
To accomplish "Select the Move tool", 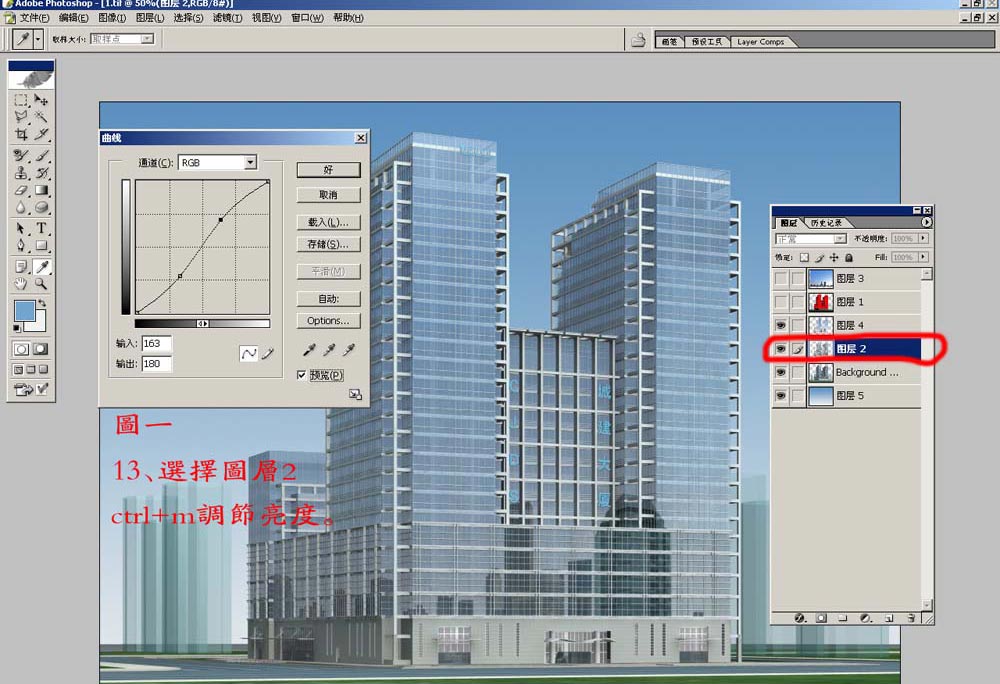I will pyautogui.click(x=41, y=100).
